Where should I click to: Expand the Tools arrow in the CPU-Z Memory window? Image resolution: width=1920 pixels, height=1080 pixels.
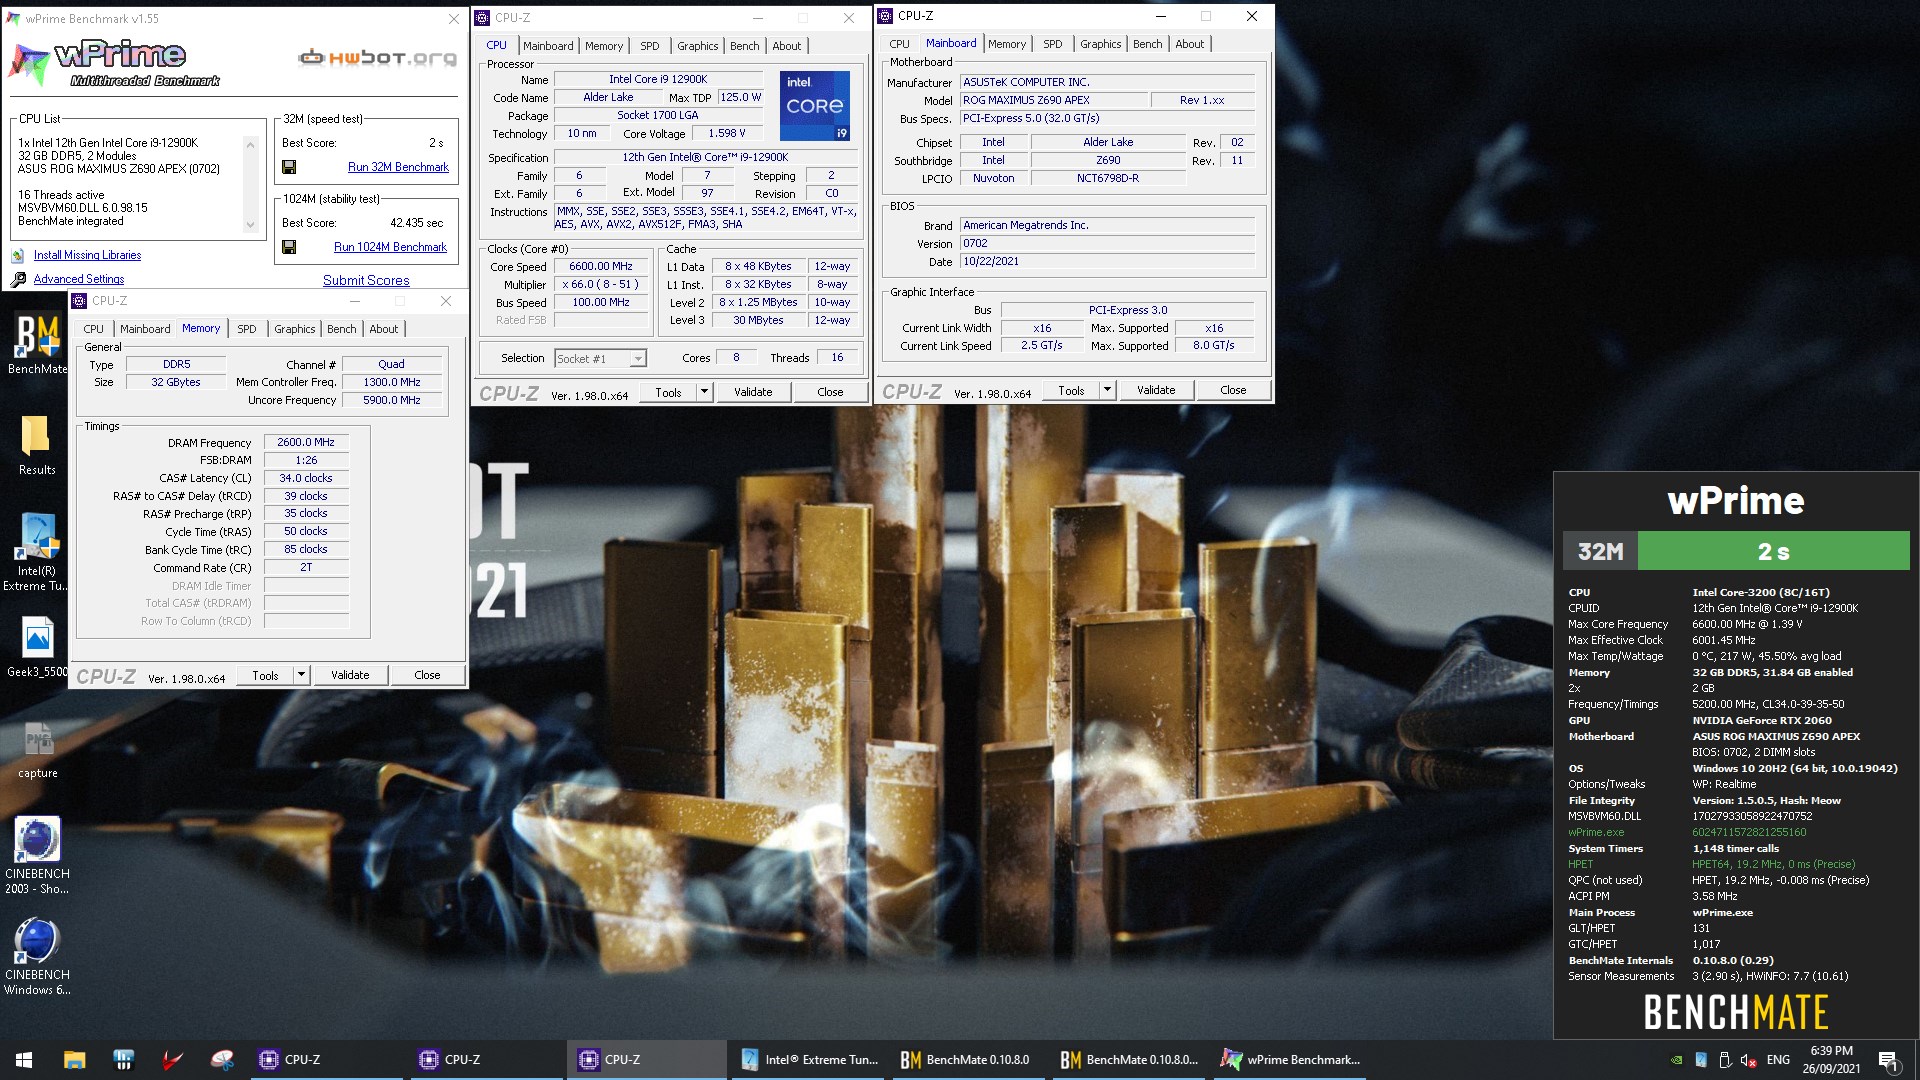pyautogui.click(x=301, y=675)
